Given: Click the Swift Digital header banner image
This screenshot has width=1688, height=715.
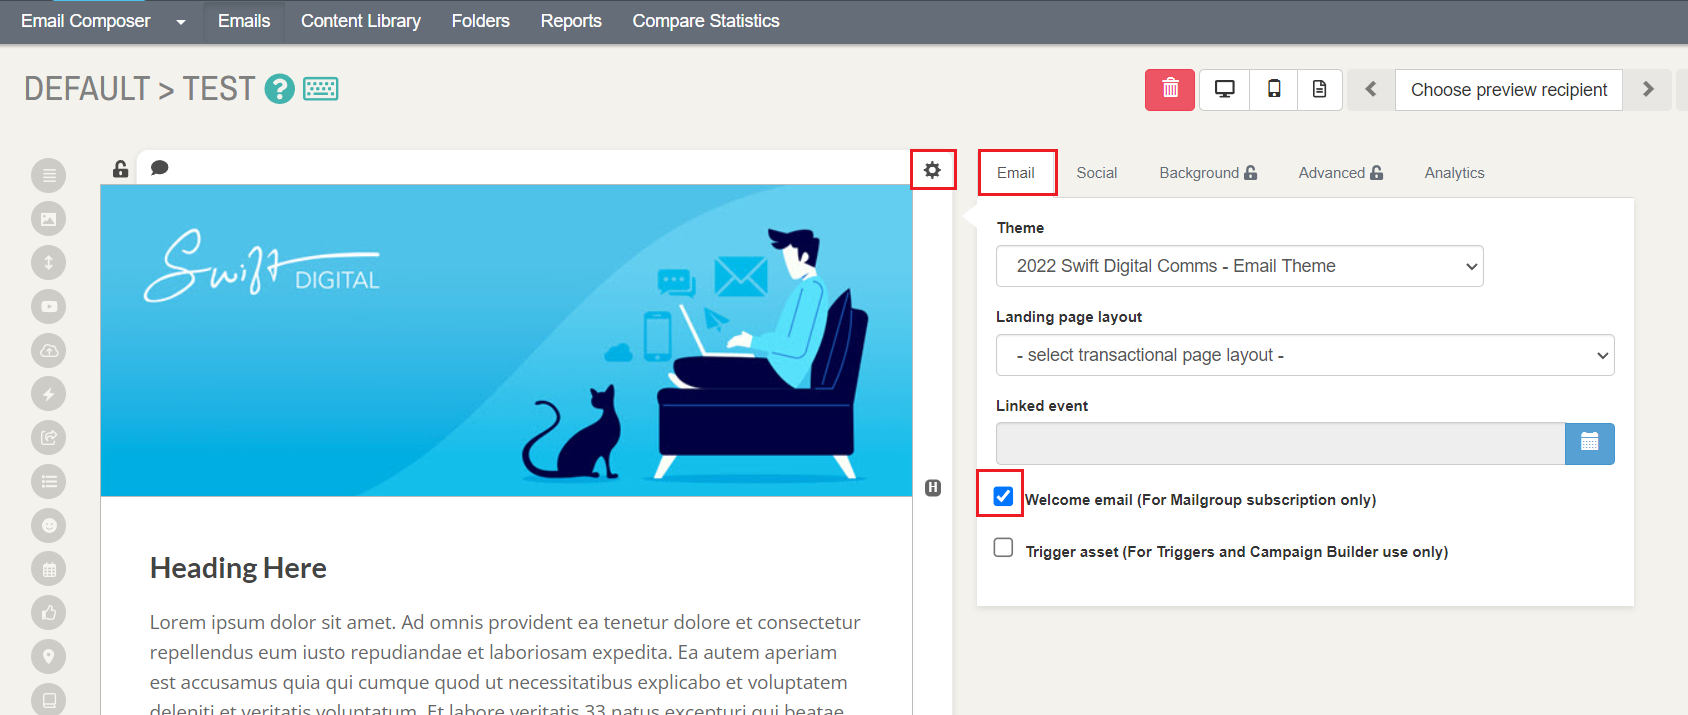Looking at the screenshot, I should pos(506,340).
